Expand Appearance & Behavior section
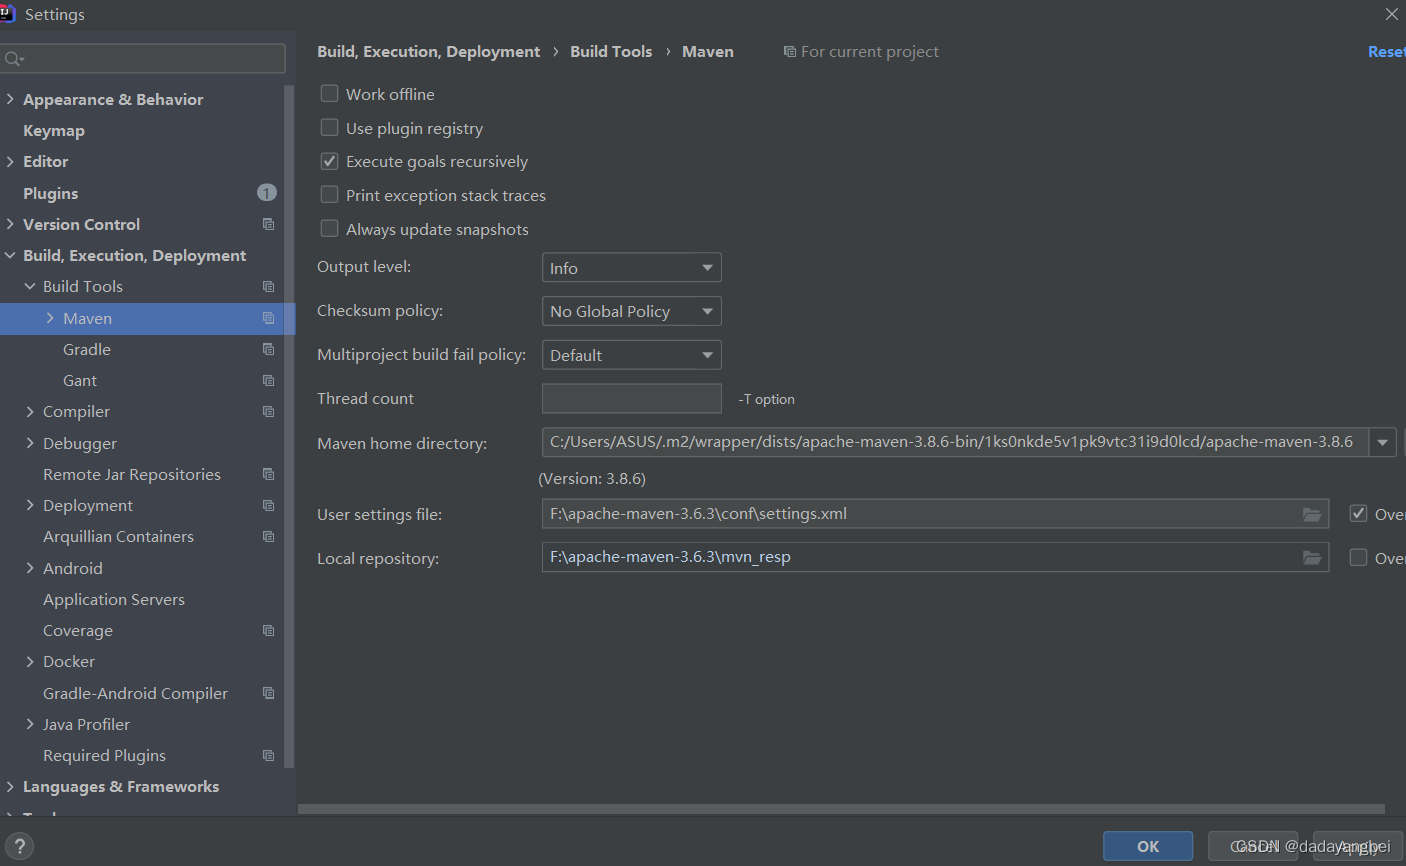The width and height of the screenshot is (1406, 866). (10, 99)
